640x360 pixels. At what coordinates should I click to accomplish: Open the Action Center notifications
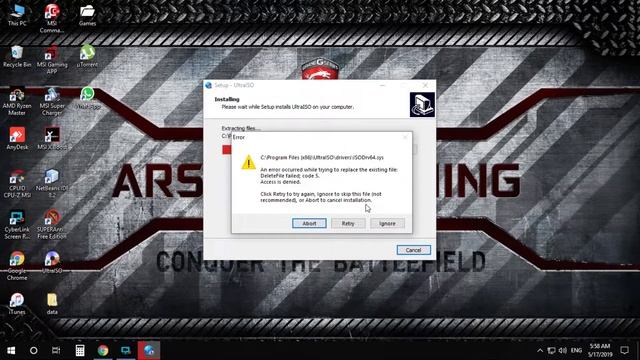[624, 350]
